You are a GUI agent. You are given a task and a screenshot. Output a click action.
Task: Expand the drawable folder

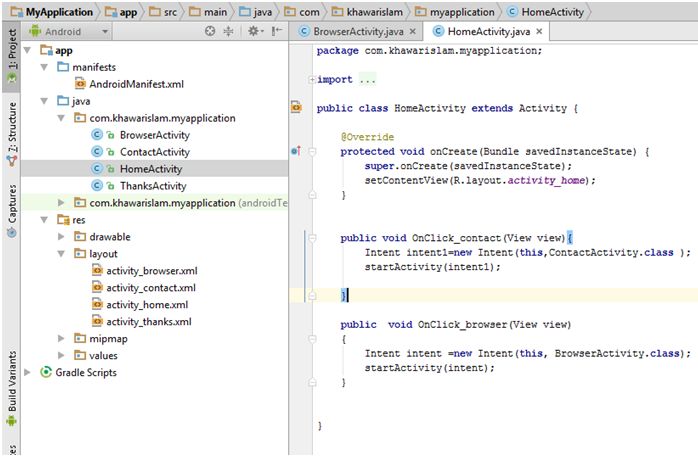point(62,237)
